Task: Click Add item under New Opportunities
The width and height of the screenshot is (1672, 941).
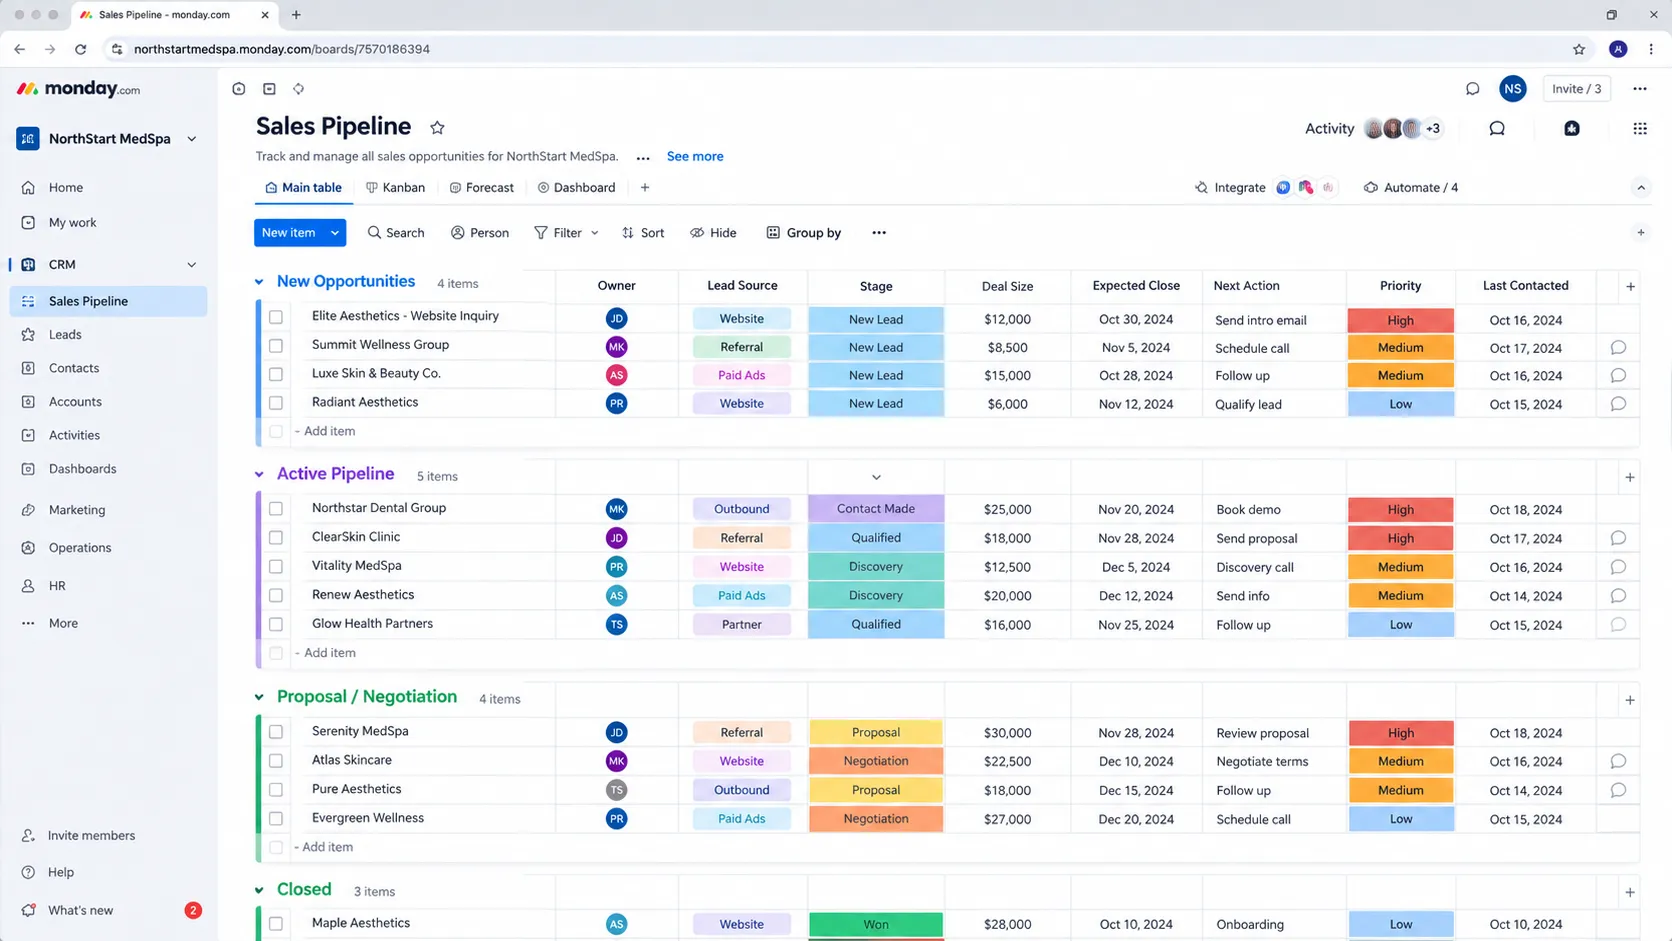Action: (x=329, y=431)
